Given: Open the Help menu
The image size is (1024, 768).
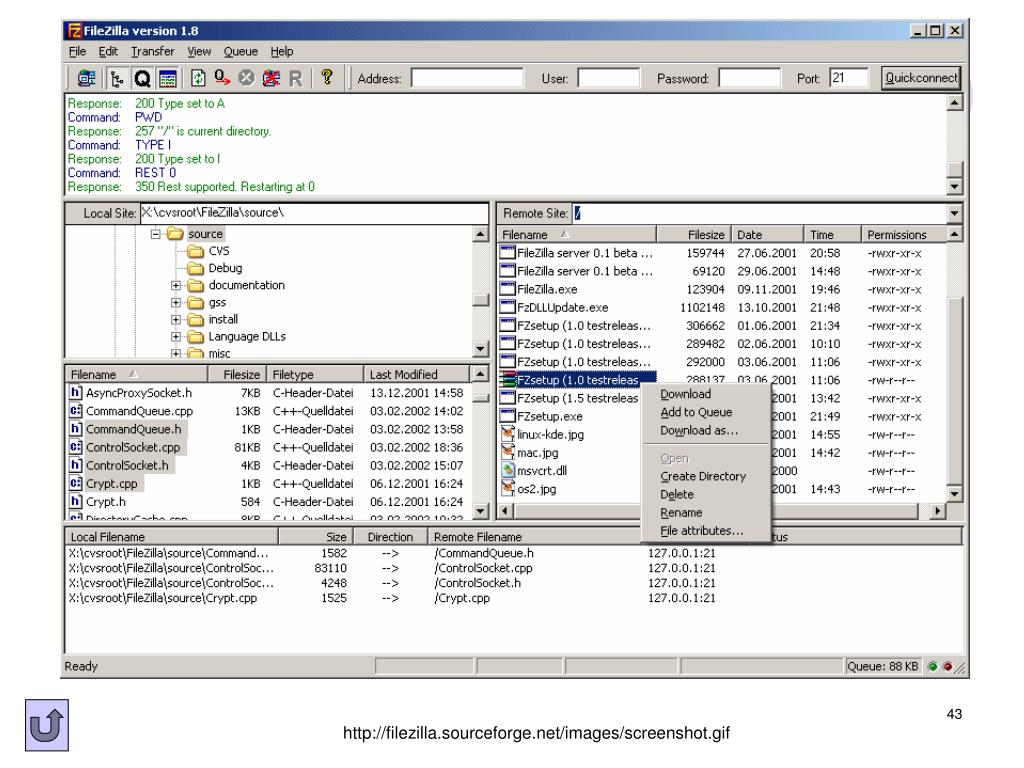Looking at the screenshot, I should (x=281, y=51).
